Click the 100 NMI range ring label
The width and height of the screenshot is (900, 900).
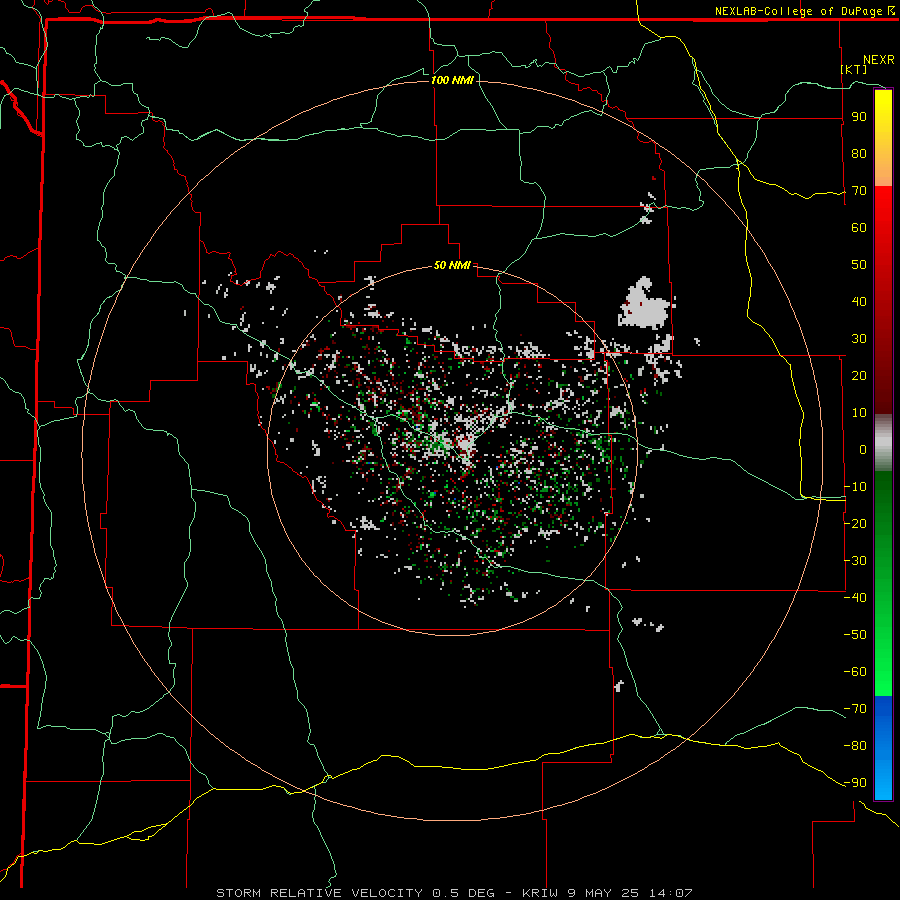(x=452, y=80)
